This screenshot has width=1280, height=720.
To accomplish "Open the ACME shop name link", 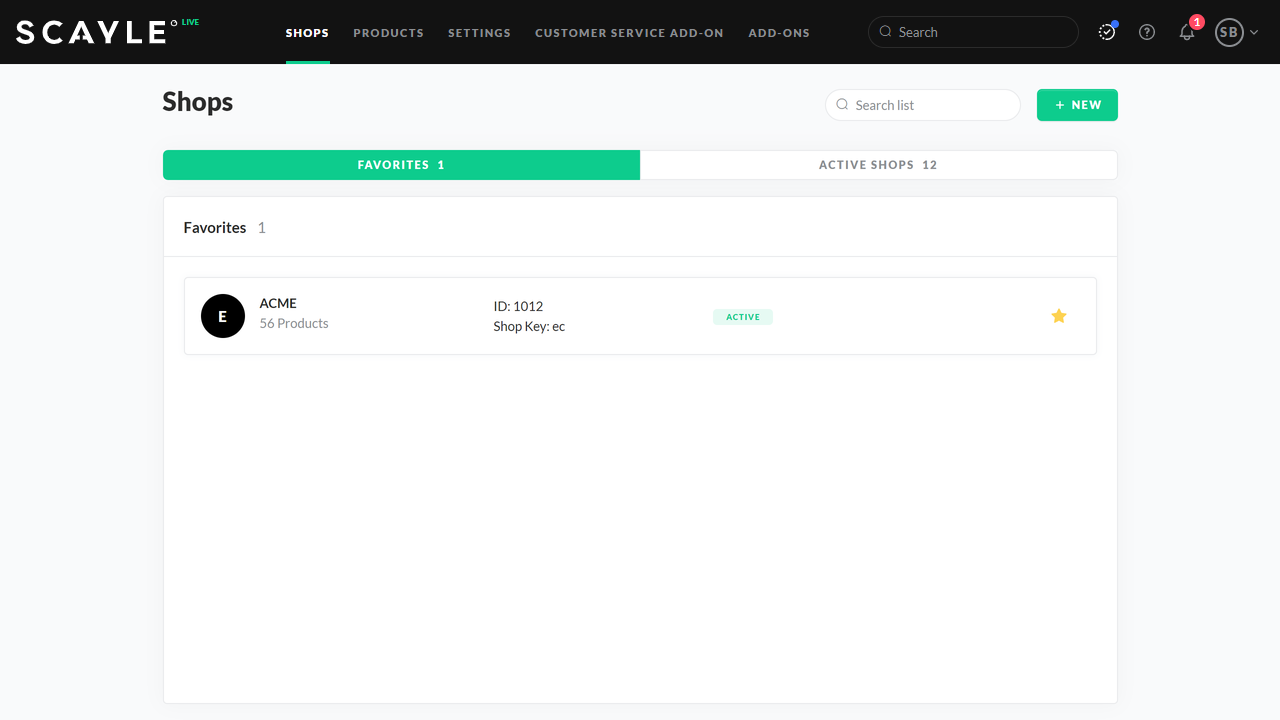I will click(x=278, y=303).
